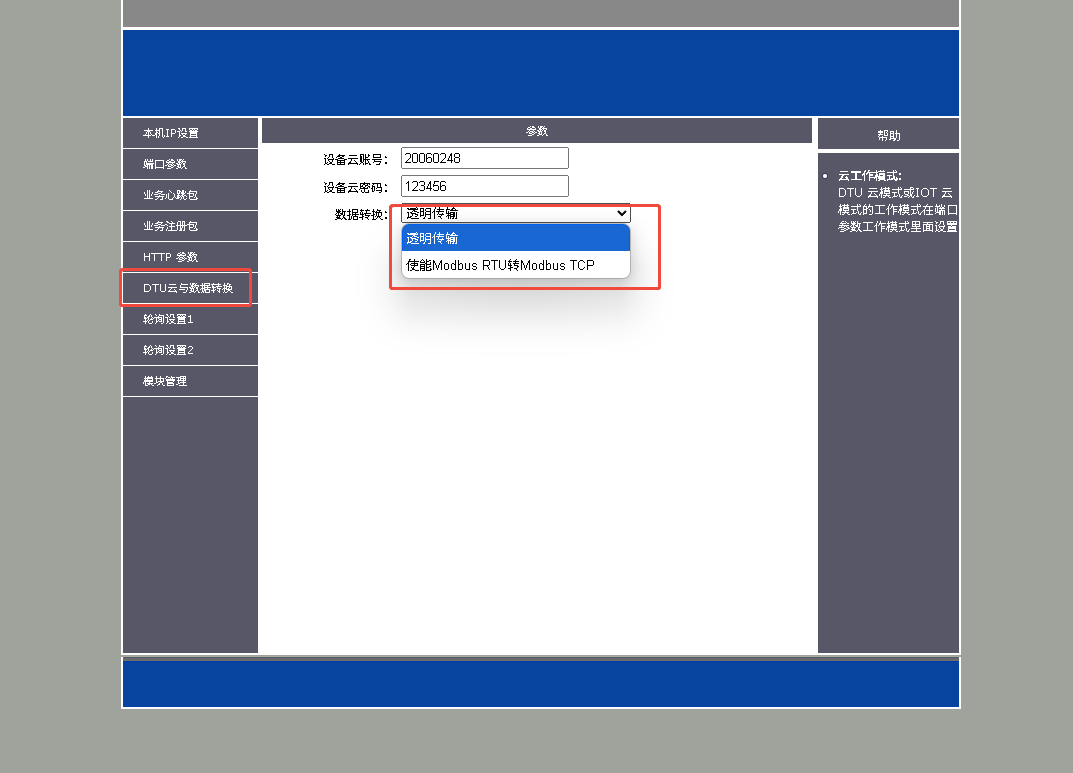
Task: Click the 参数 panel header
Action: point(537,131)
